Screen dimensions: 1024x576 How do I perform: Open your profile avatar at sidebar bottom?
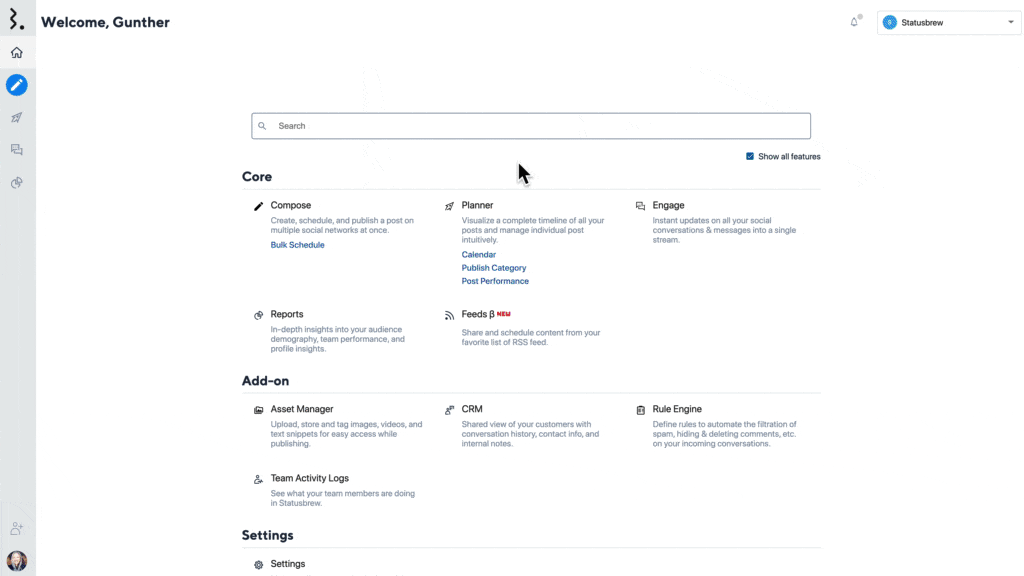[16, 560]
